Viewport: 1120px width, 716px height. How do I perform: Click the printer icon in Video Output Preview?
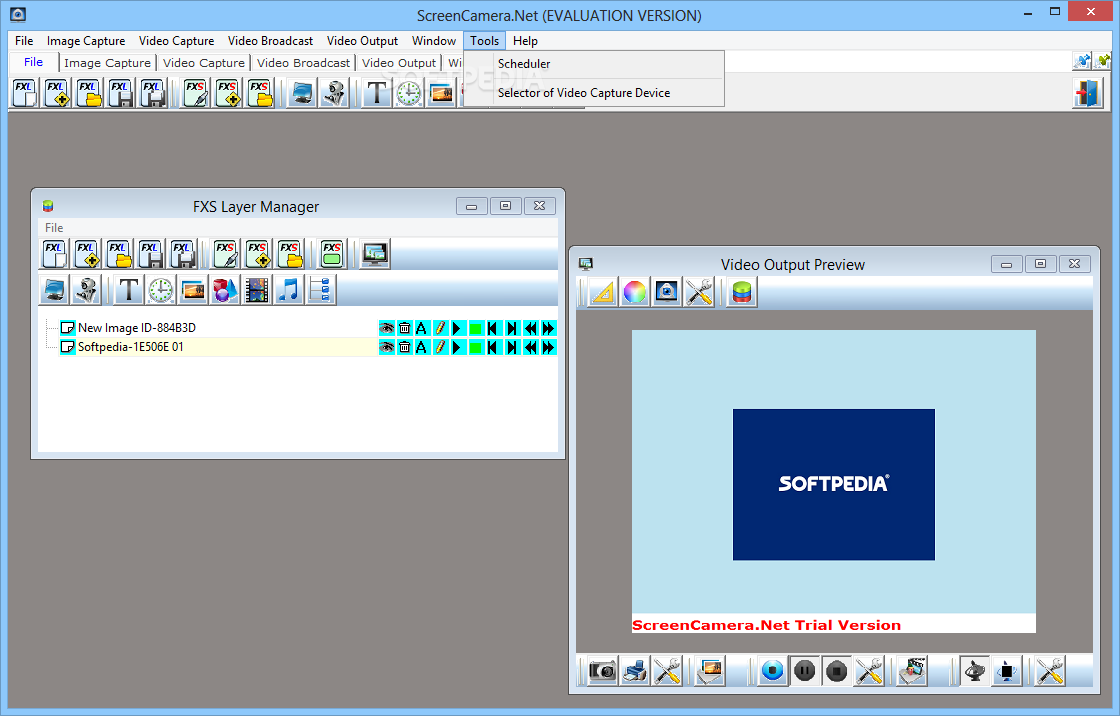635,671
